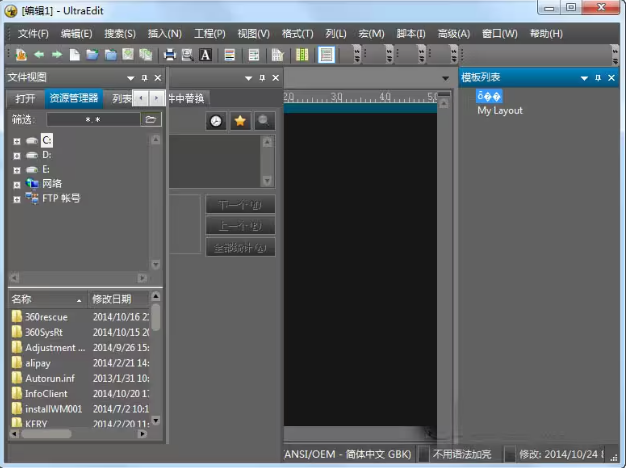Image resolution: width=626 pixels, height=468 pixels.
Task: Open the 文件视图 panel dropdown arrow
Action: (130, 77)
